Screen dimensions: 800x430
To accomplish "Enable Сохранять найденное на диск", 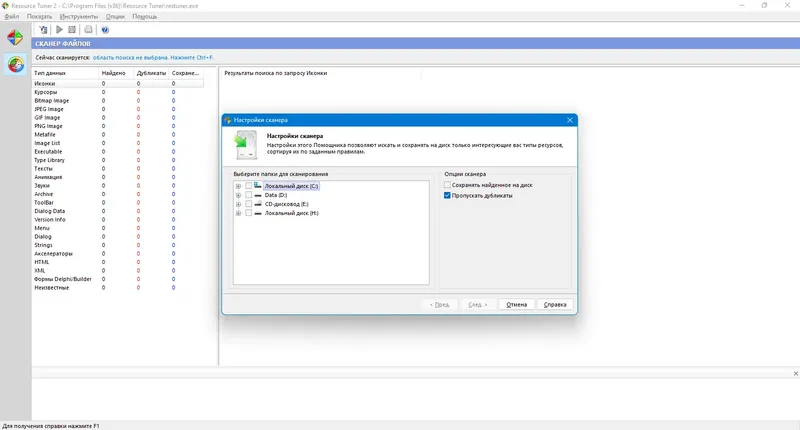I will 447,185.
